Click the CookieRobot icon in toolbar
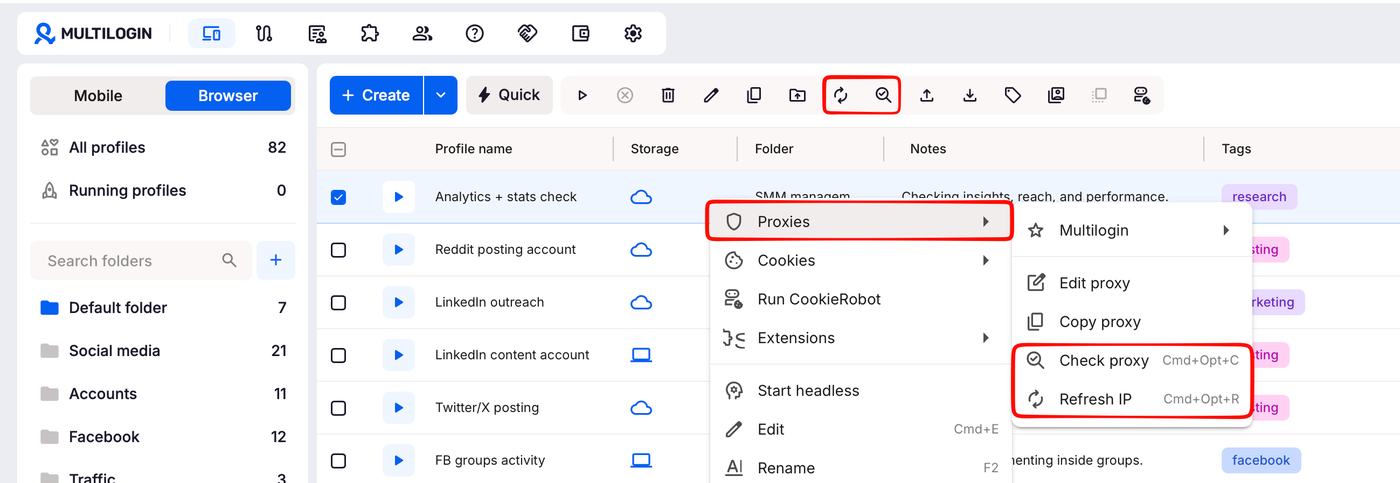This screenshot has height=483, width=1400. point(1142,95)
